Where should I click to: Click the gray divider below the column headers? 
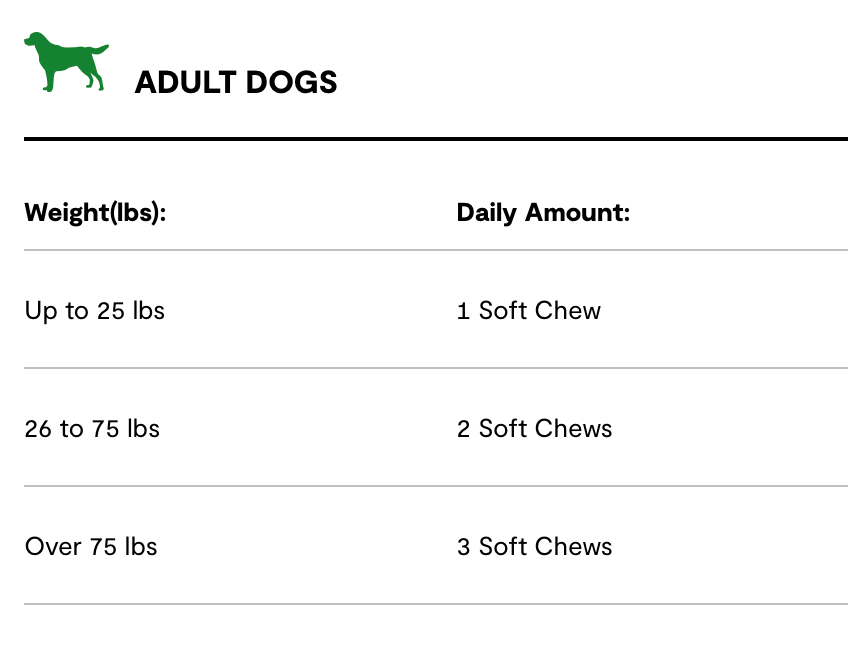436,250
